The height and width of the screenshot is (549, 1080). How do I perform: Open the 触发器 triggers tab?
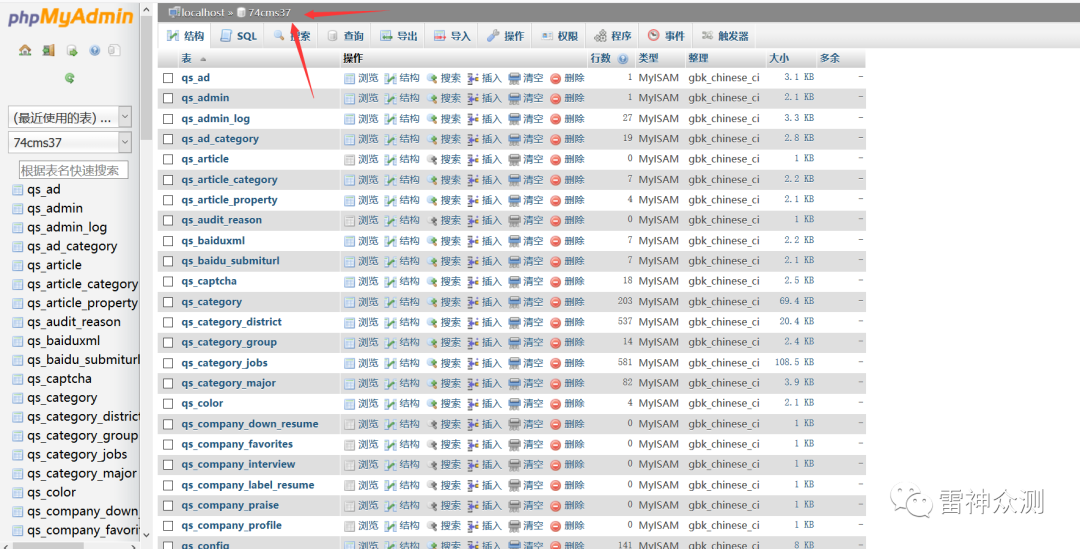(x=725, y=36)
